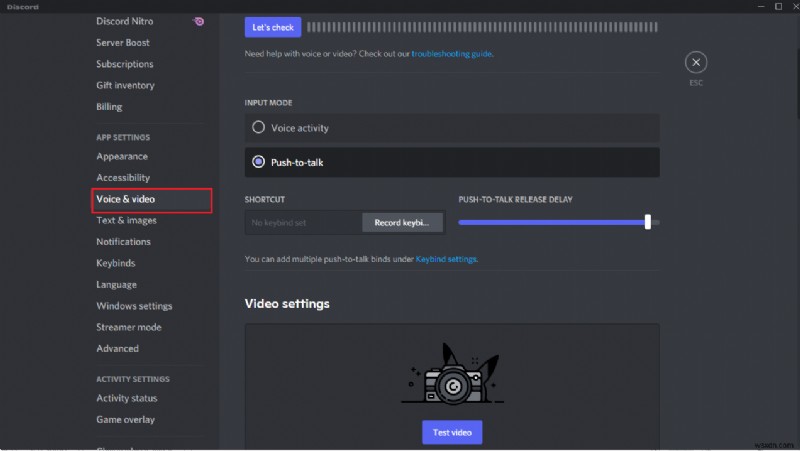Open Accessibility settings
The height and width of the screenshot is (451, 800).
coord(123,178)
